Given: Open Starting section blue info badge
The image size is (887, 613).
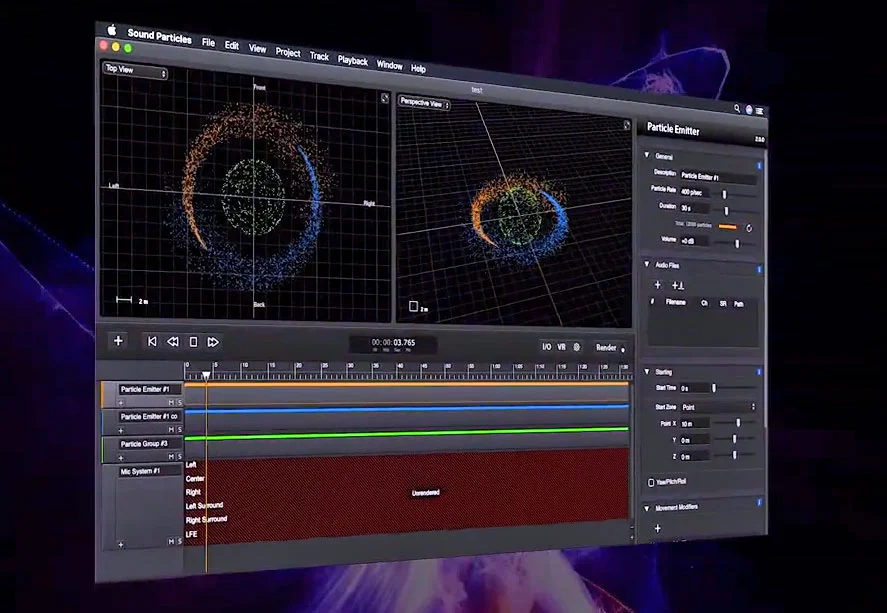Looking at the screenshot, I should click(759, 372).
